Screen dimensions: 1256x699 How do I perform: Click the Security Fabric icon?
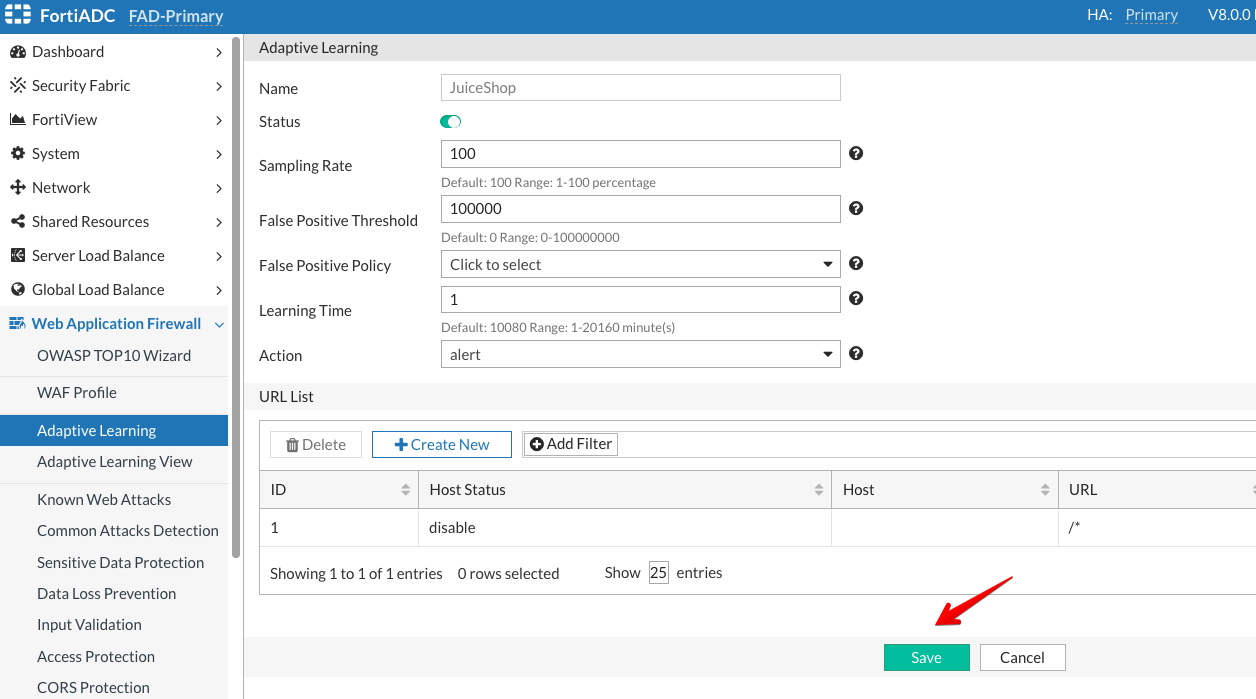17,86
